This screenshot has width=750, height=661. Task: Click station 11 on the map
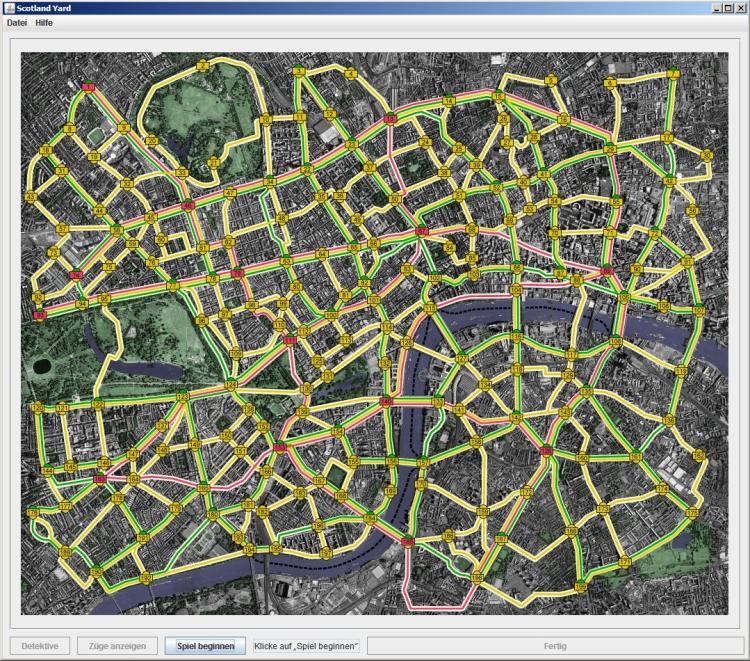point(300,116)
